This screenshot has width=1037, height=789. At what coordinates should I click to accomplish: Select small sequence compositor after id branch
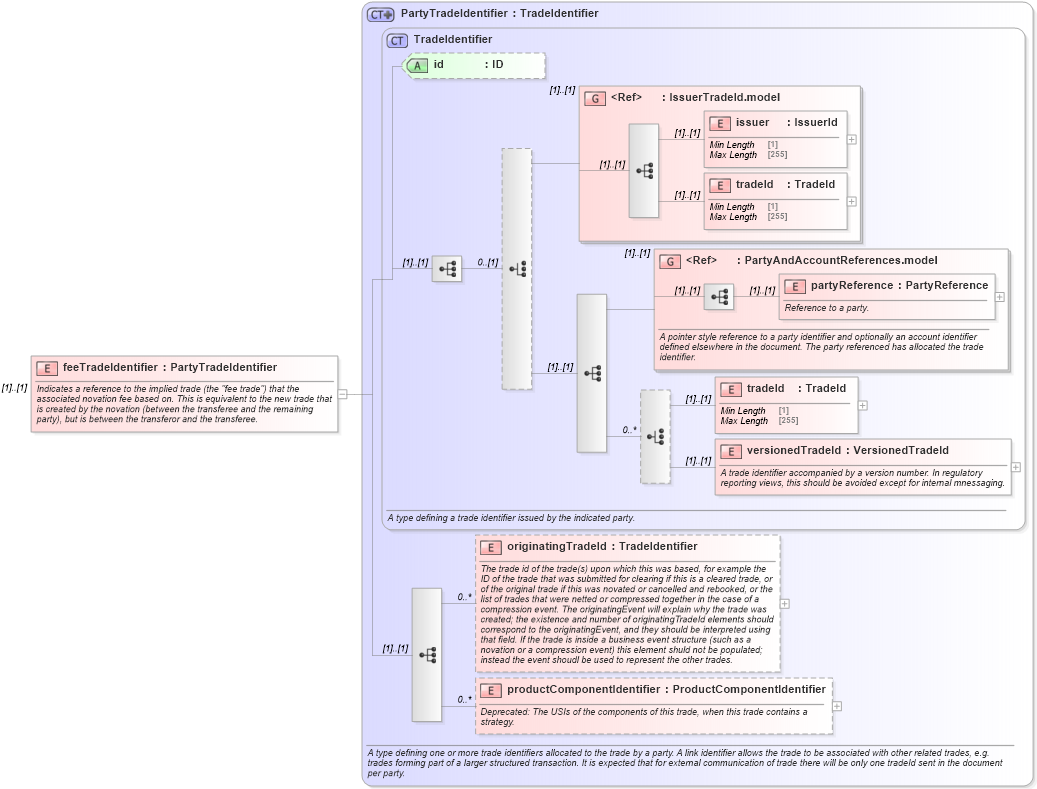[x=447, y=269]
